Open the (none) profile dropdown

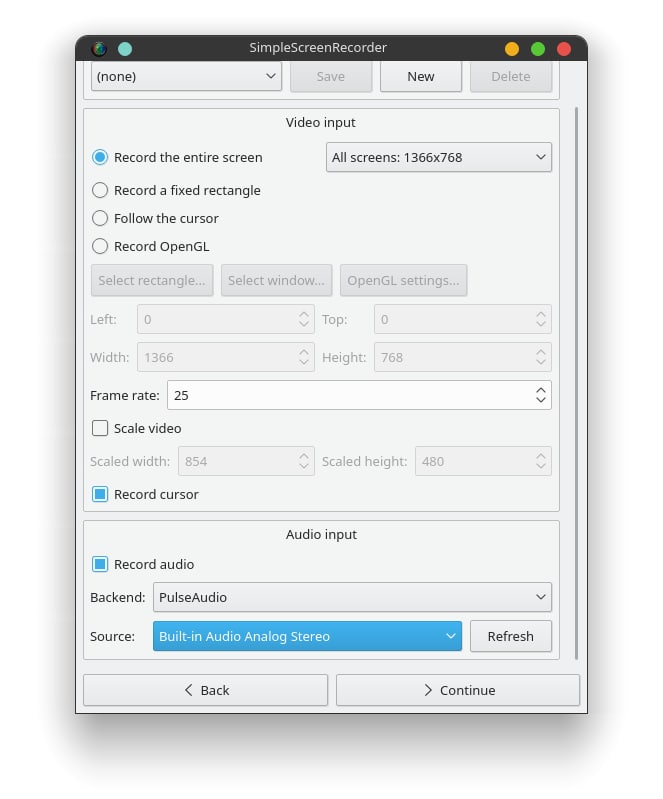(186, 76)
